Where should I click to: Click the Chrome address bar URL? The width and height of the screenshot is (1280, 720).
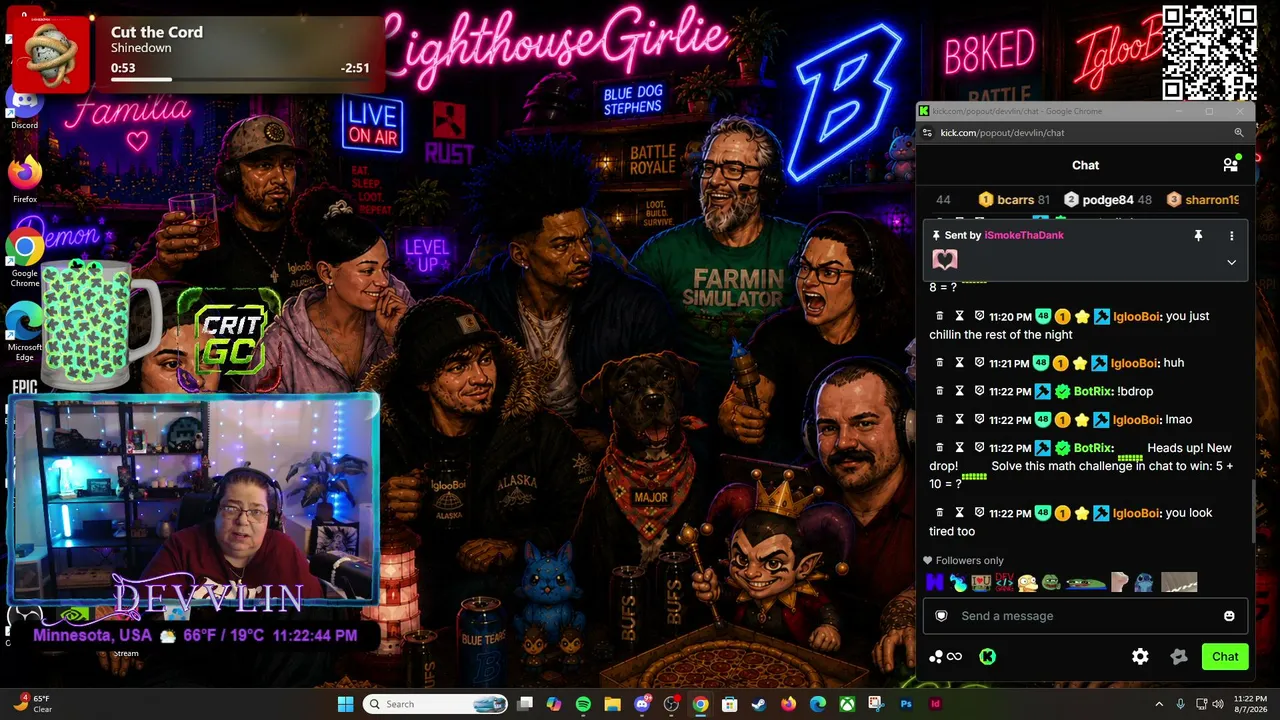tap(1002, 133)
